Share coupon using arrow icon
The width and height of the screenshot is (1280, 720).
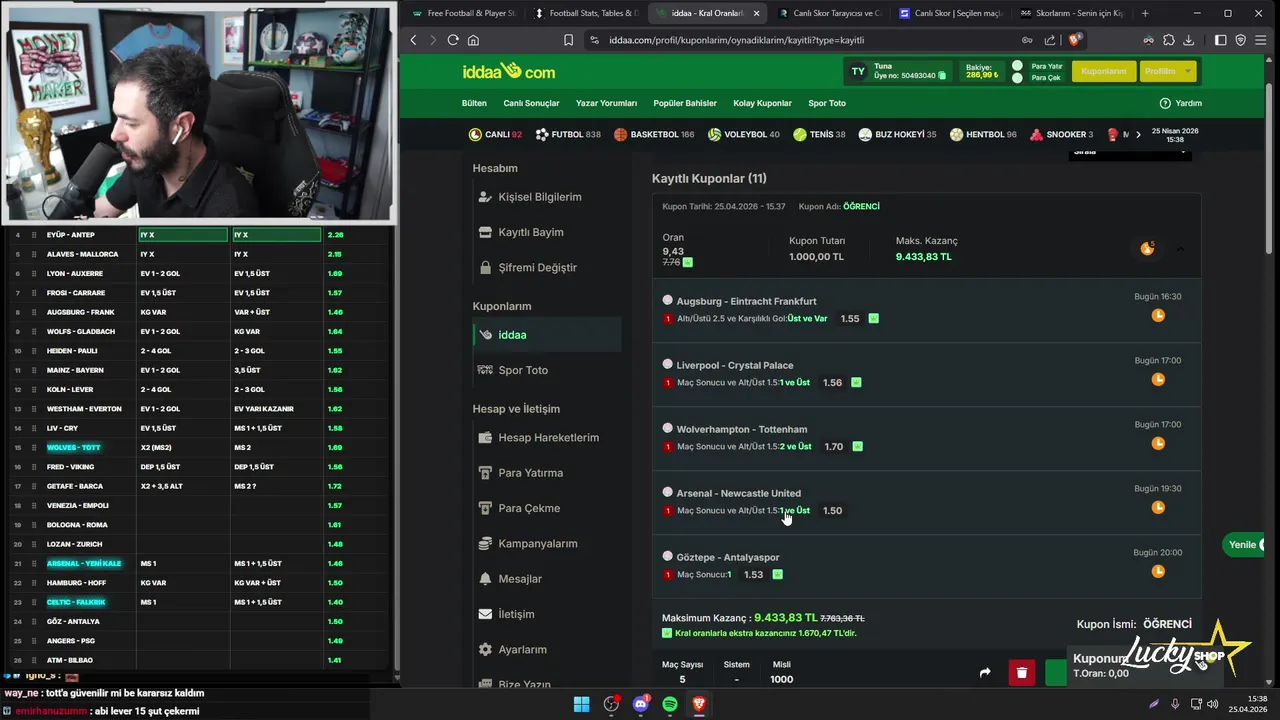[x=985, y=673]
